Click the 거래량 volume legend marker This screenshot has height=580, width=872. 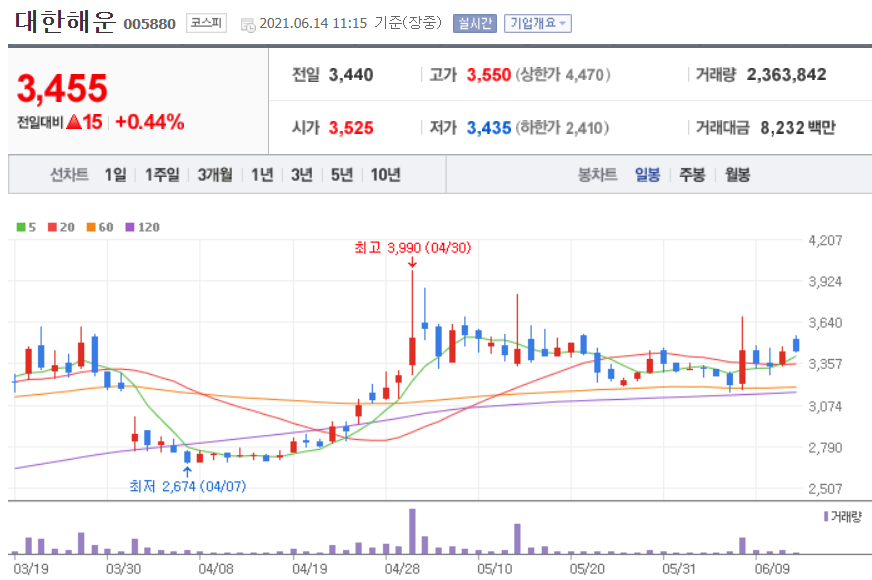click(x=826, y=517)
